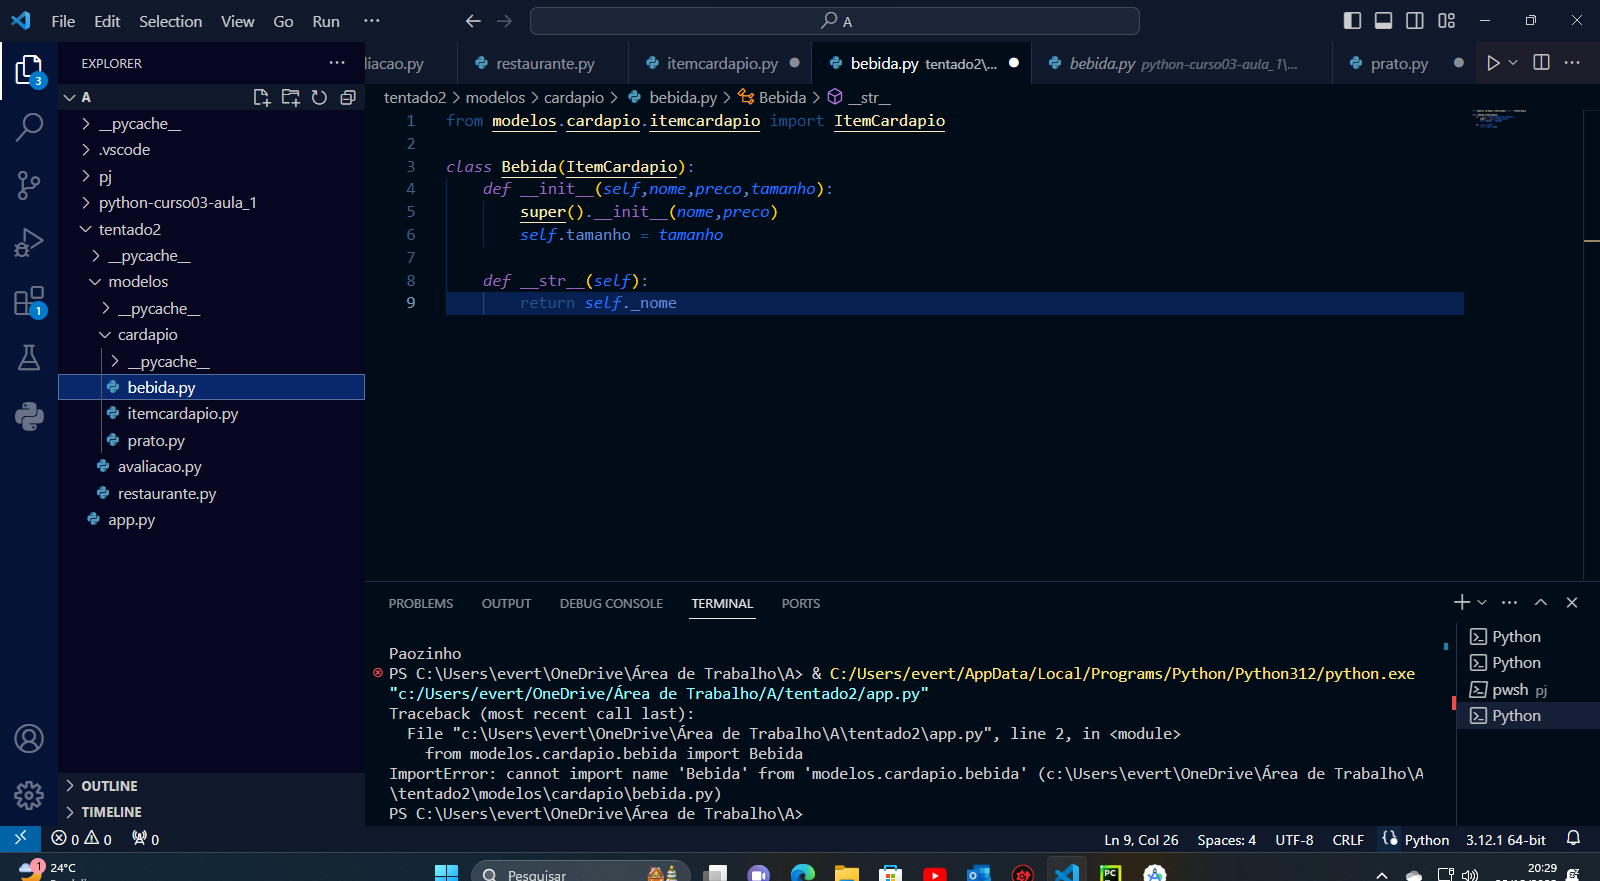
Task: Switch to the PROBLEMS panel tab
Action: point(421,603)
